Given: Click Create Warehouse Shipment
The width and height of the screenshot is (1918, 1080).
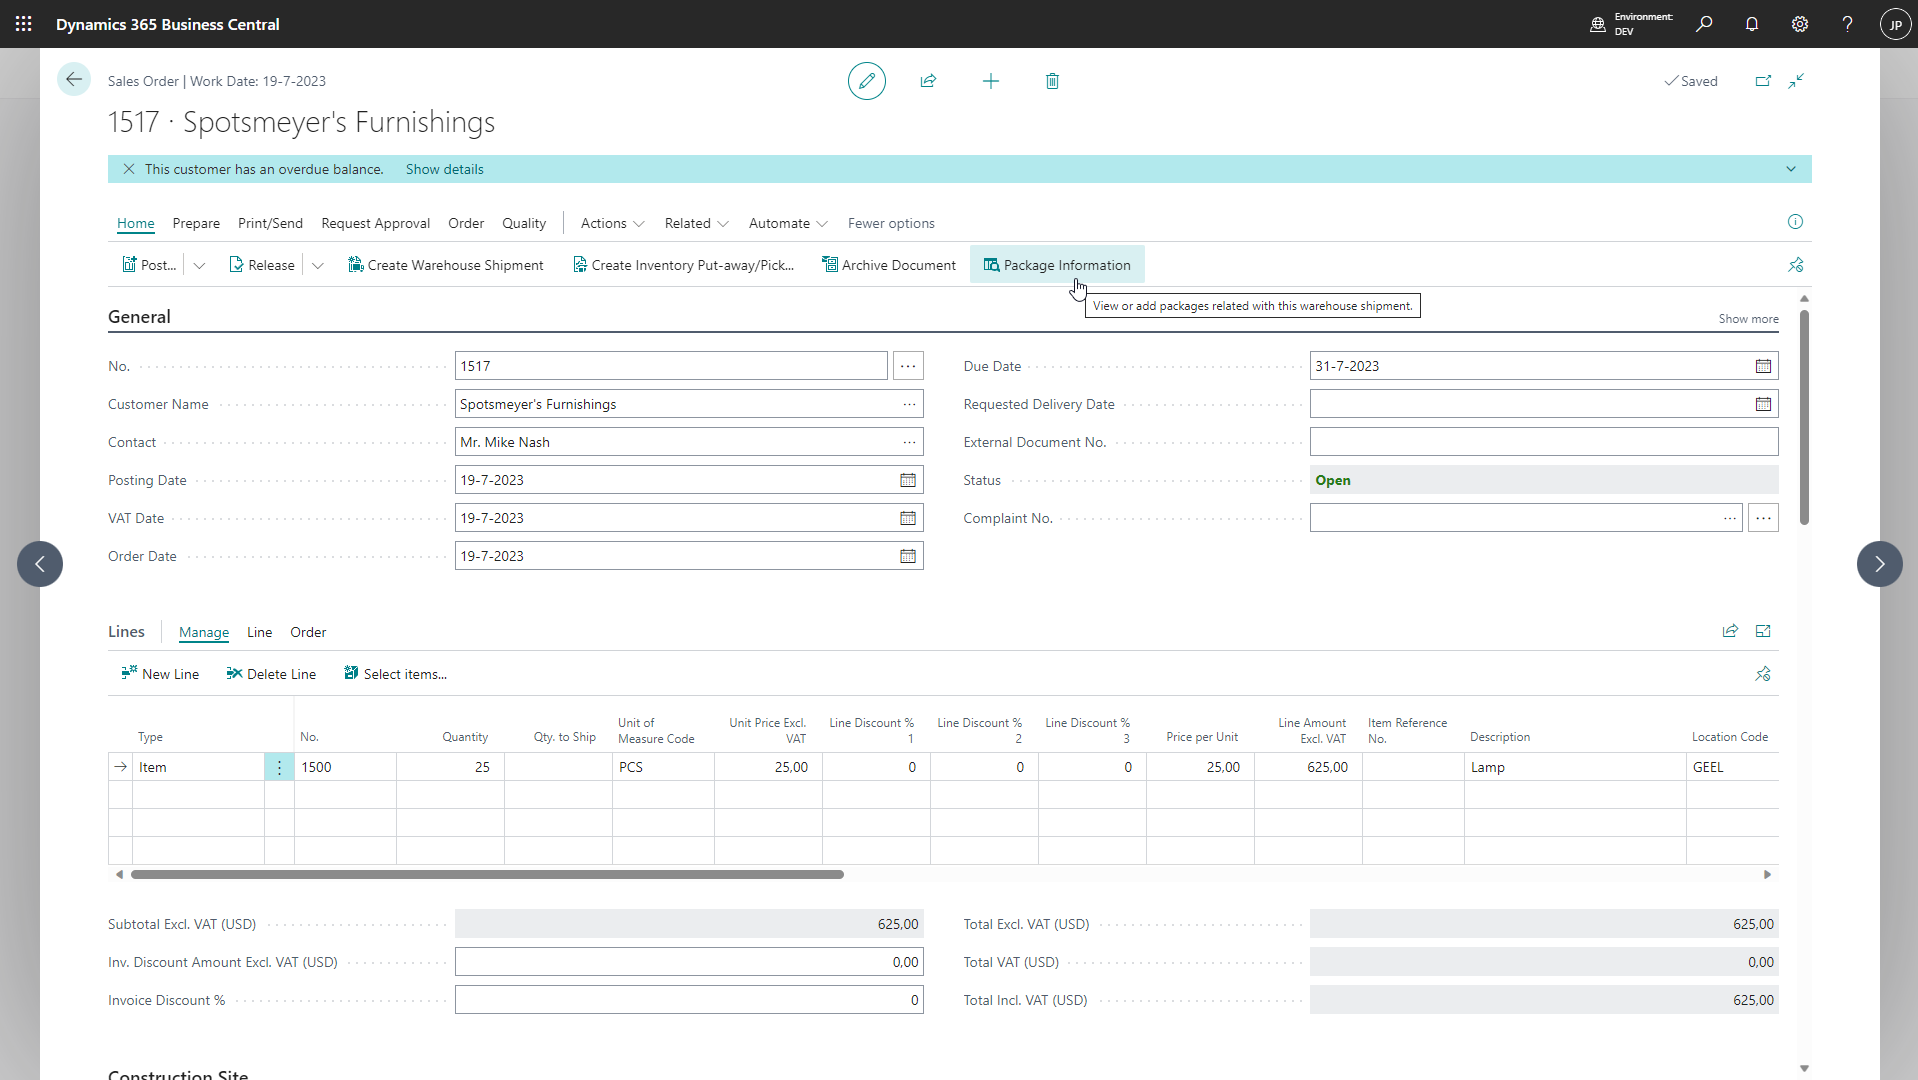Looking at the screenshot, I should pyautogui.click(x=445, y=265).
